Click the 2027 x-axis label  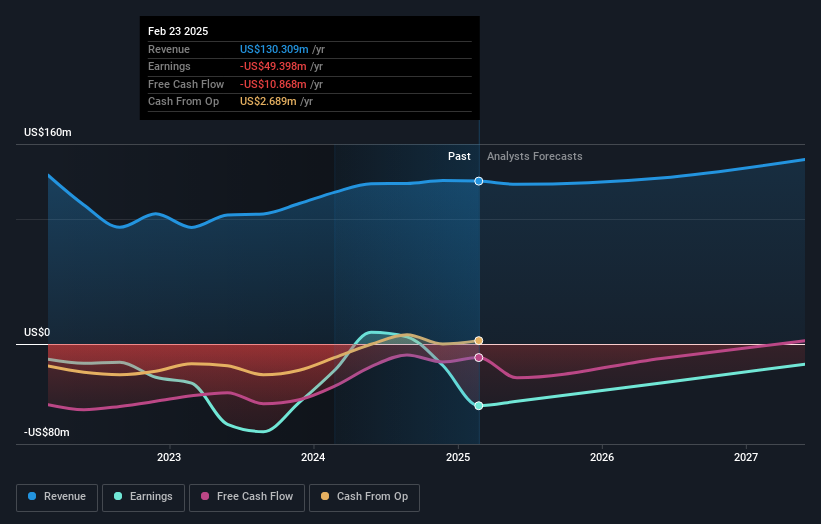pyautogui.click(x=746, y=457)
